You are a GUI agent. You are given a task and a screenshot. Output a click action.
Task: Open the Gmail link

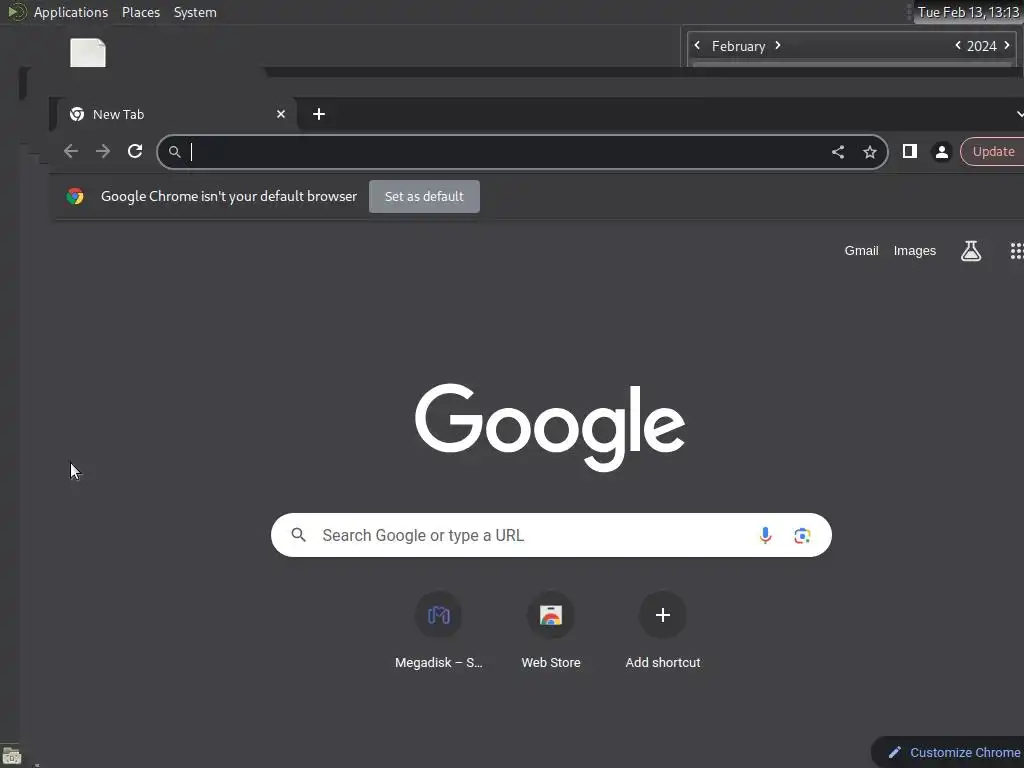click(x=861, y=251)
